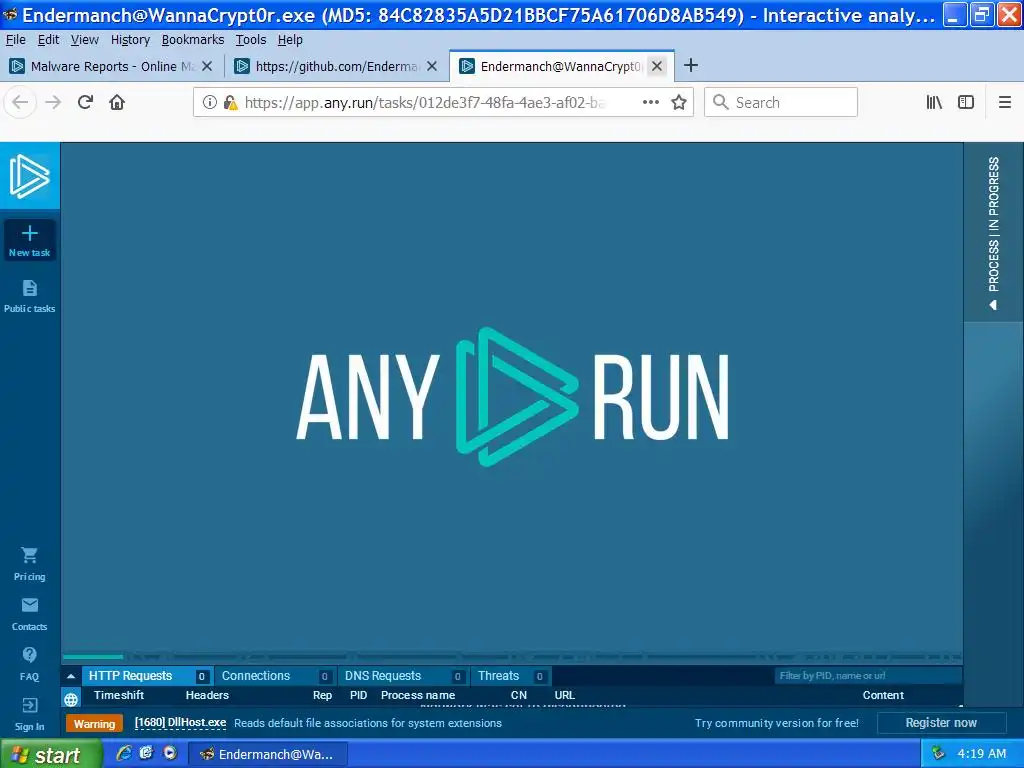The height and width of the screenshot is (768, 1024).
Task: Click the Headers column header
Action: click(x=207, y=696)
